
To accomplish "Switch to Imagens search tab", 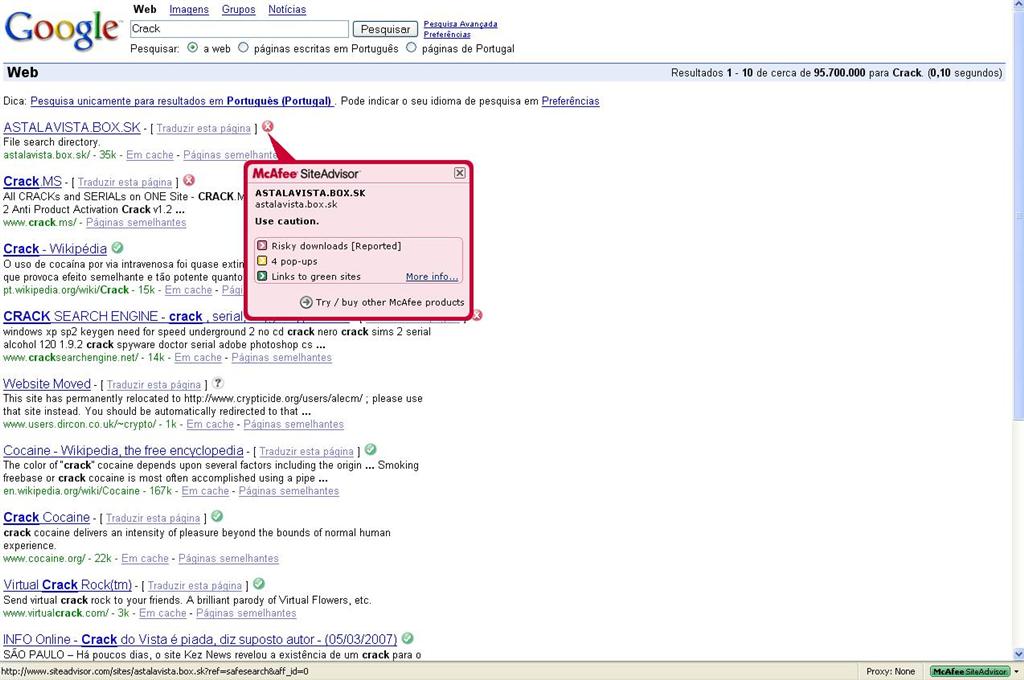I will [189, 10].
